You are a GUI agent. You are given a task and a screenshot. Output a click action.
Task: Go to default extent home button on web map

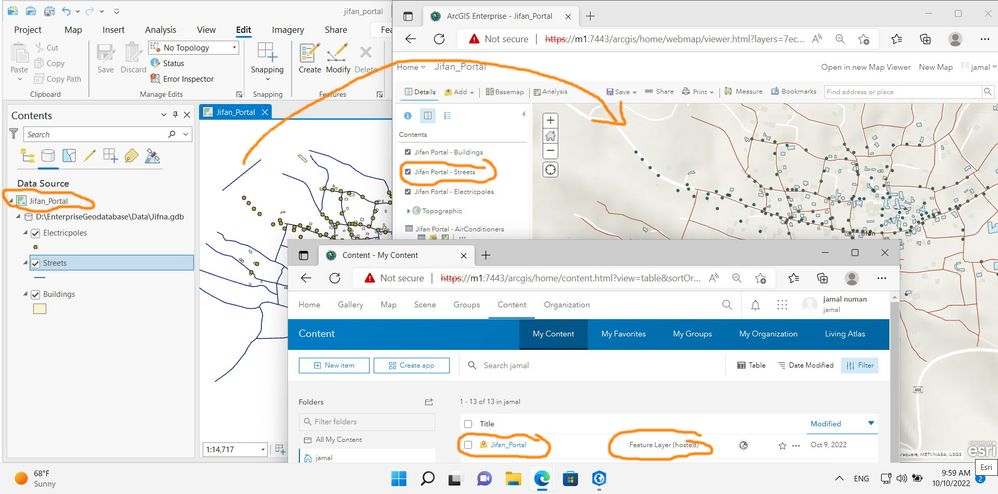coord(551,136)
